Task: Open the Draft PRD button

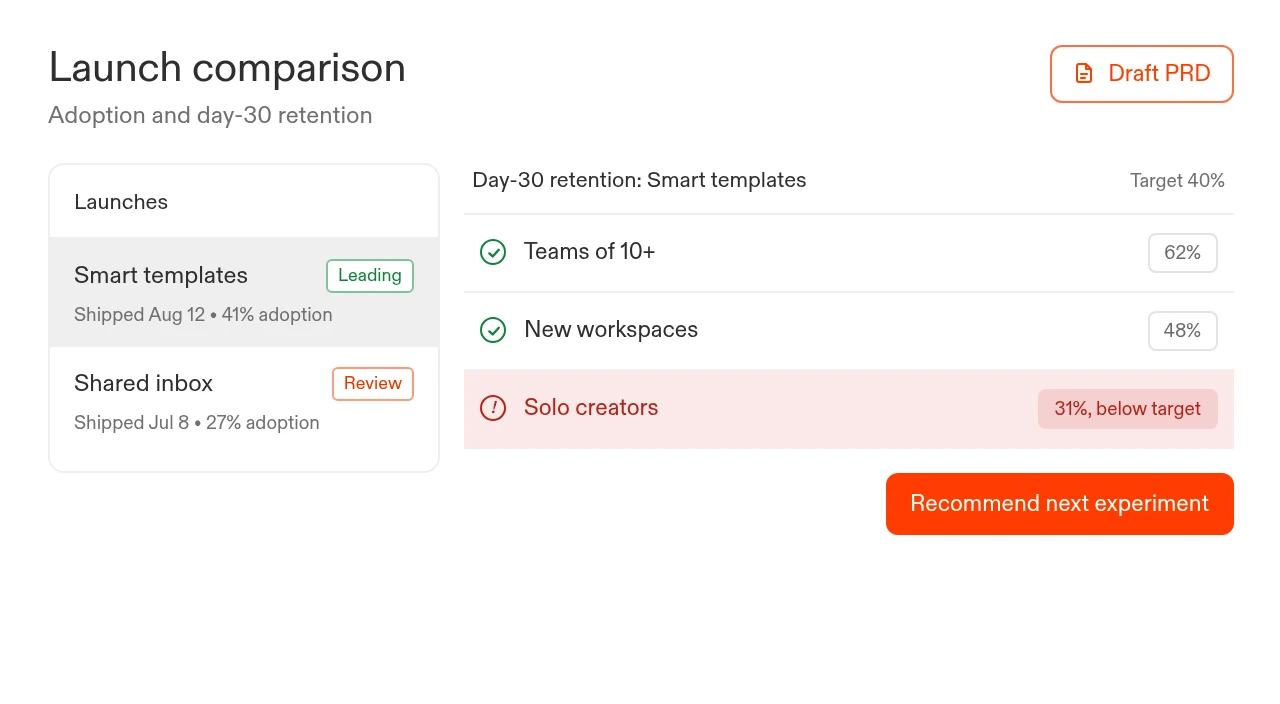Action: click(1142, 74)
